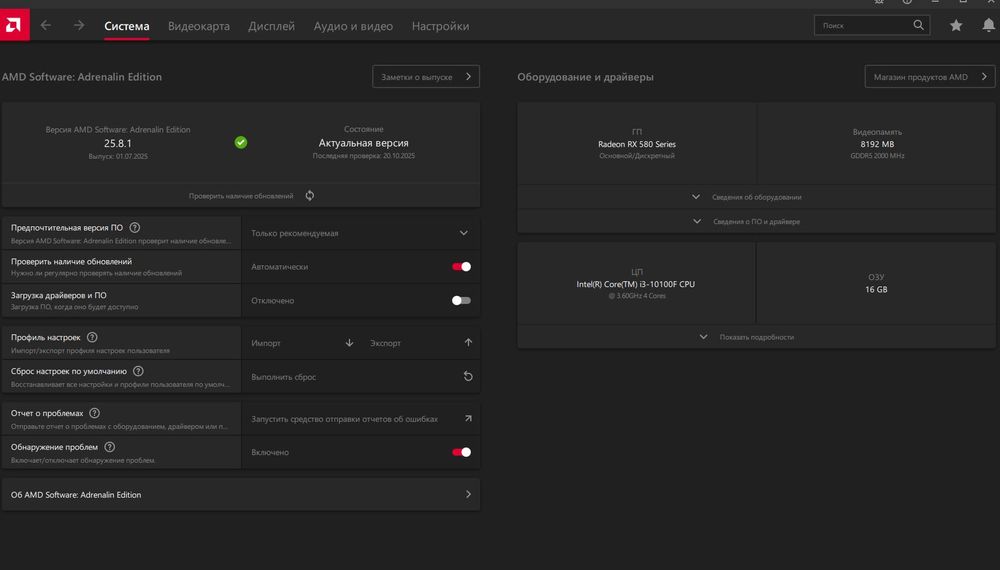Click Radeon RX 580 Series text
The height and width of the screenshot is (570, 1000).
pos(636,144)
